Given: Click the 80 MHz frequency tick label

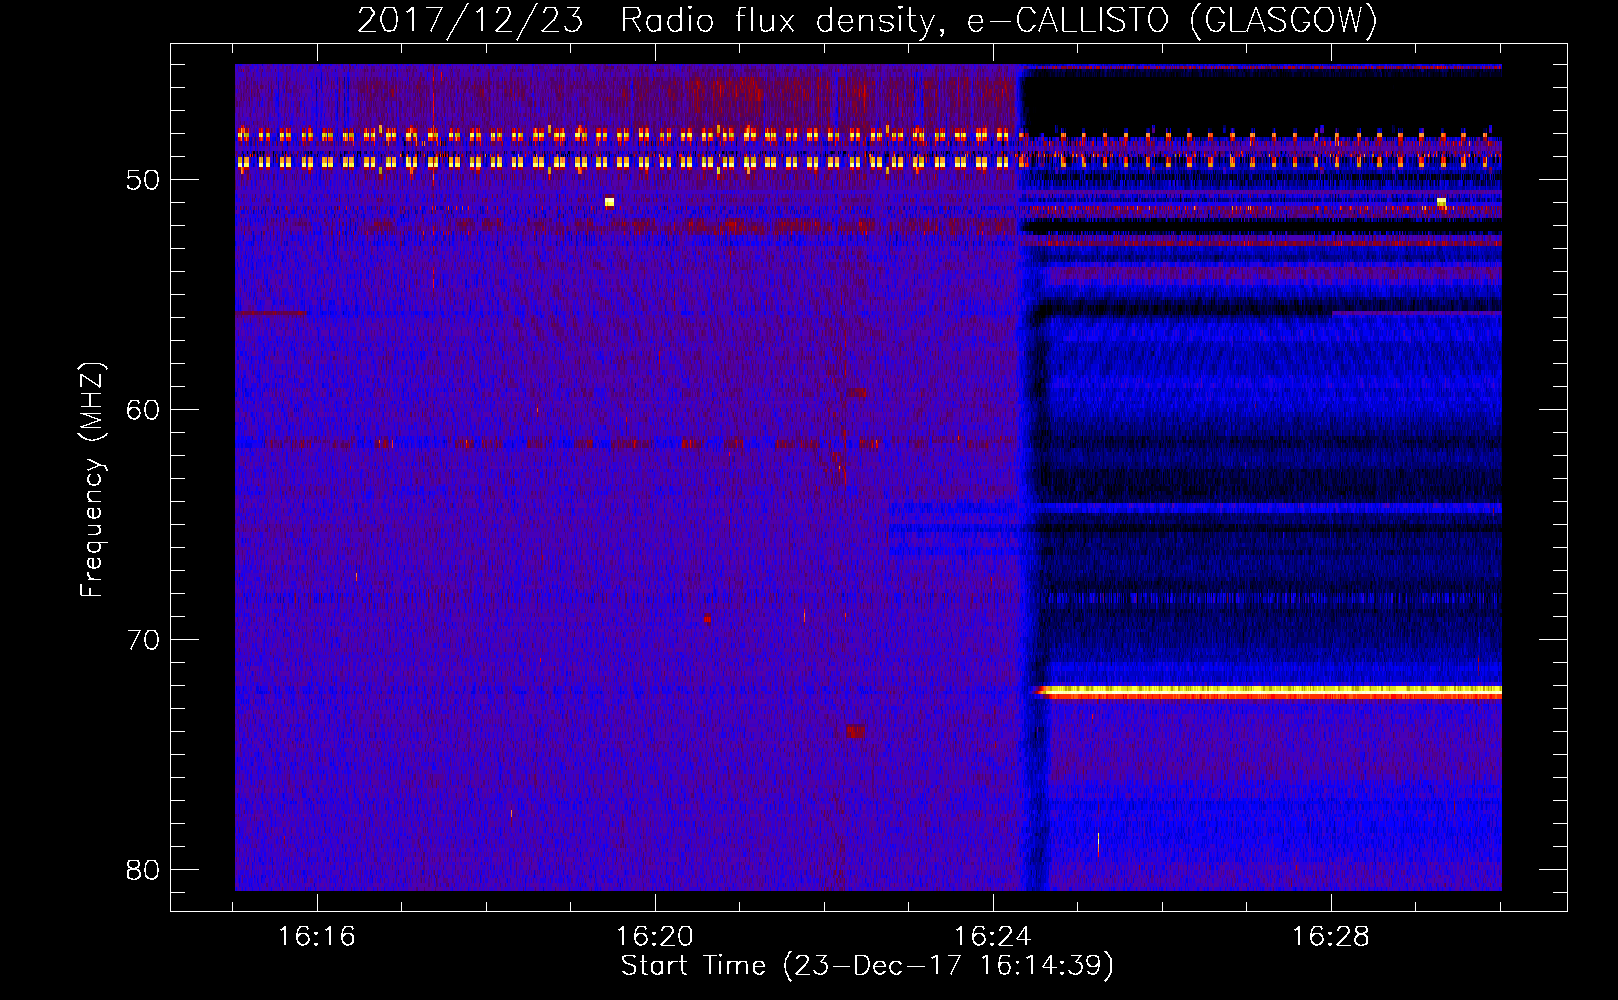Looking at the screenshot, I should [x=143, y=870].
